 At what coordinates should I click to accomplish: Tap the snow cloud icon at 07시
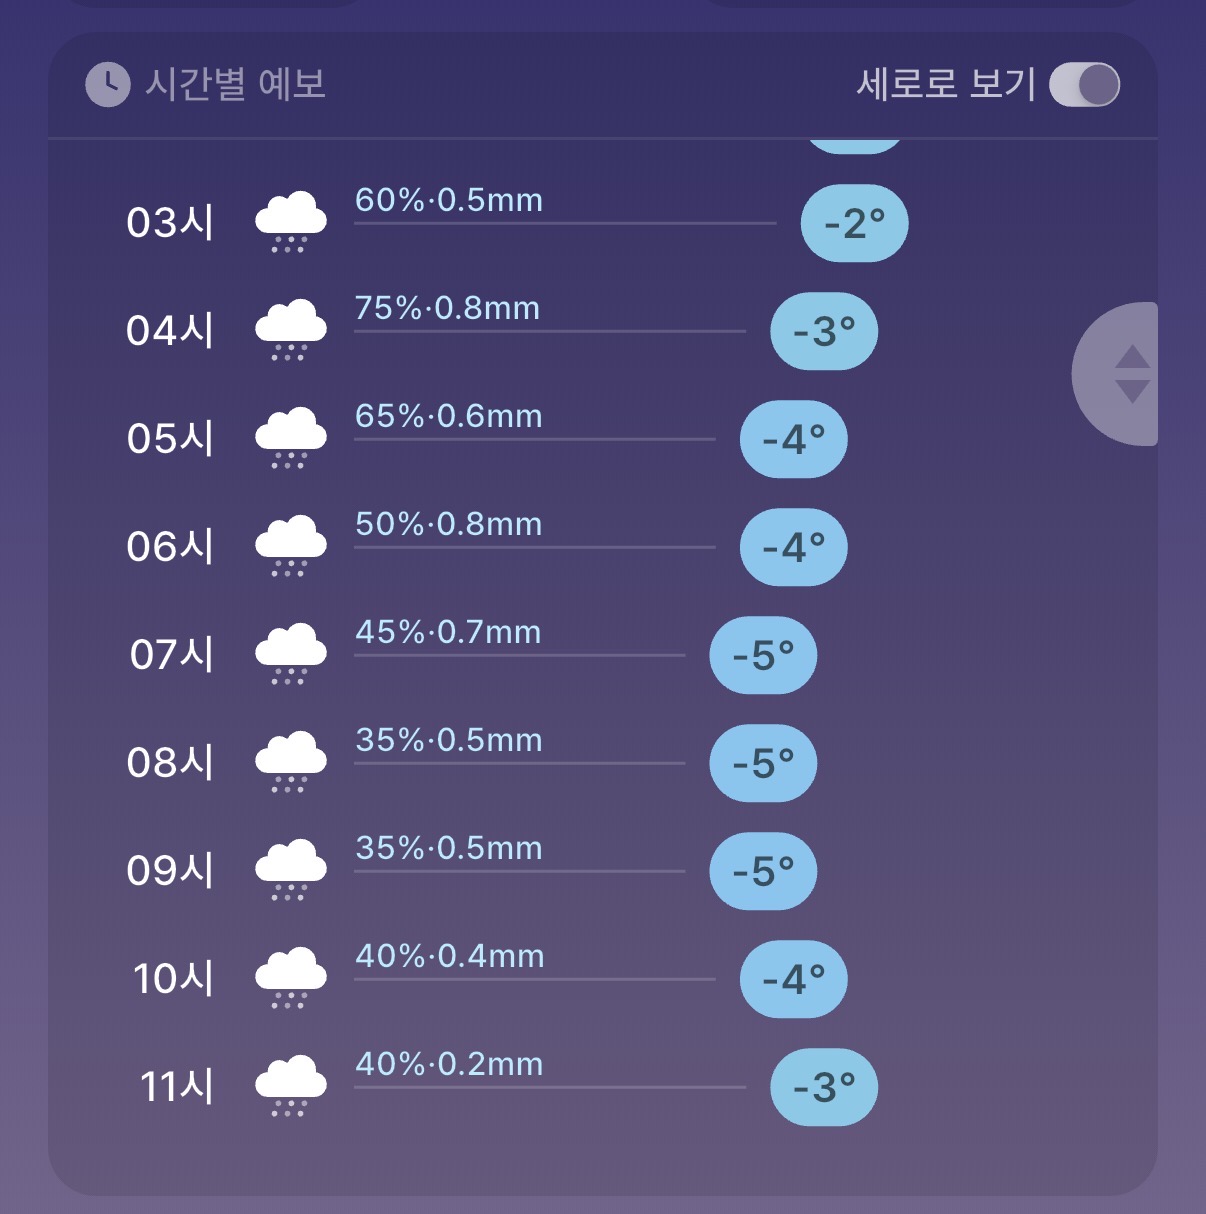[x=291, y=654]
